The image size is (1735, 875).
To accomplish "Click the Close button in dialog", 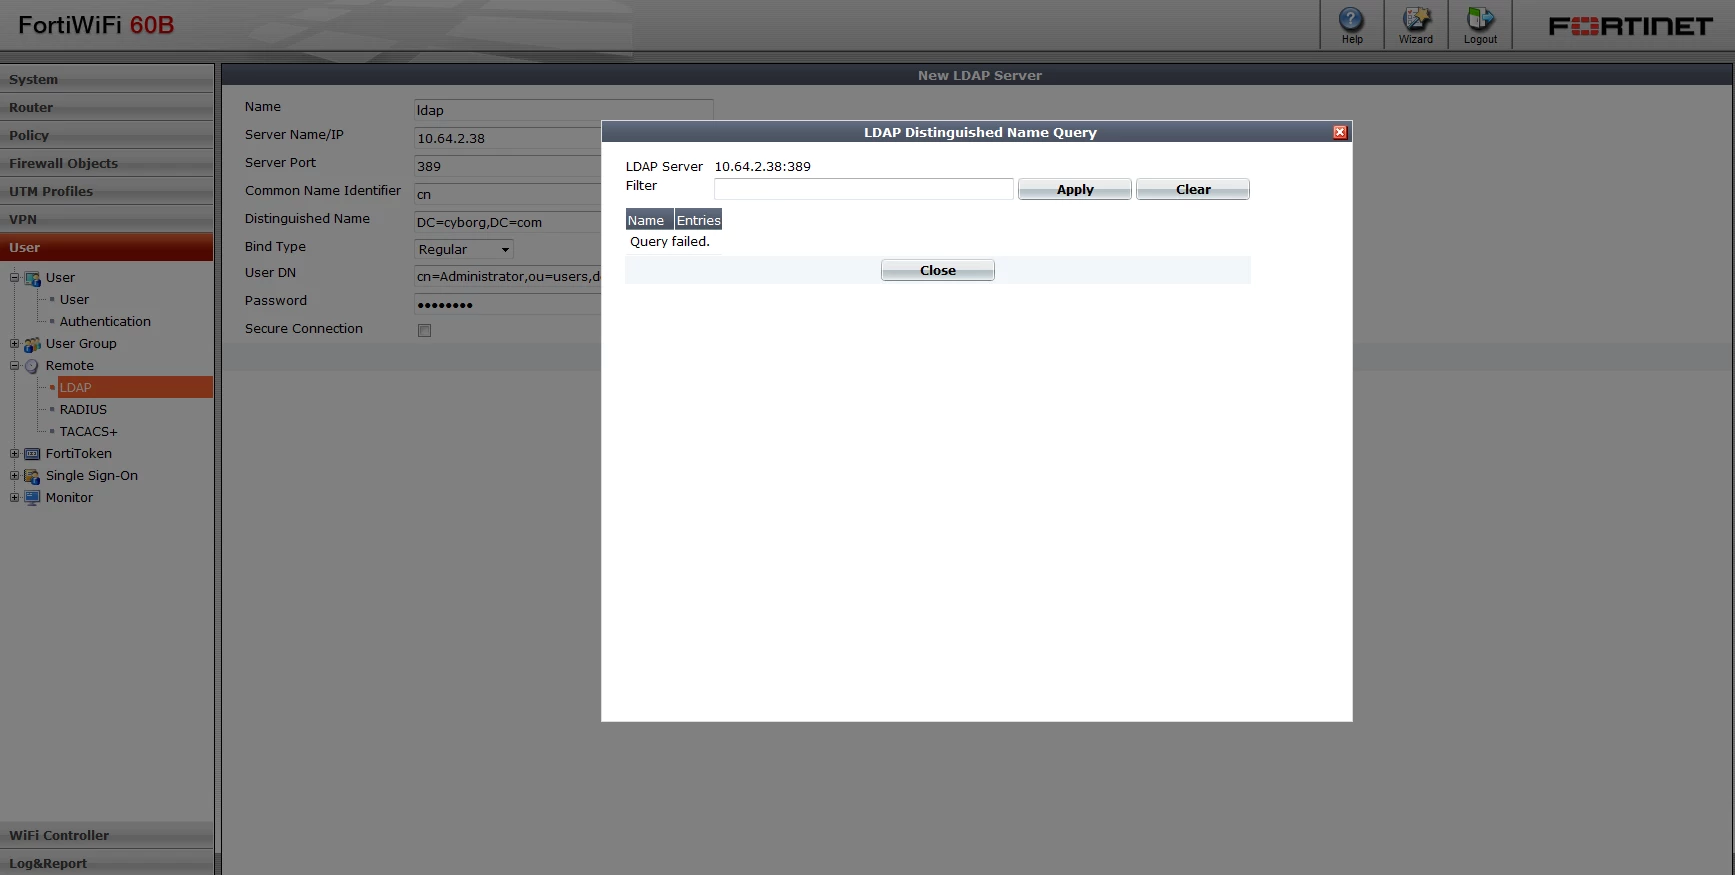I will point(938,270).
